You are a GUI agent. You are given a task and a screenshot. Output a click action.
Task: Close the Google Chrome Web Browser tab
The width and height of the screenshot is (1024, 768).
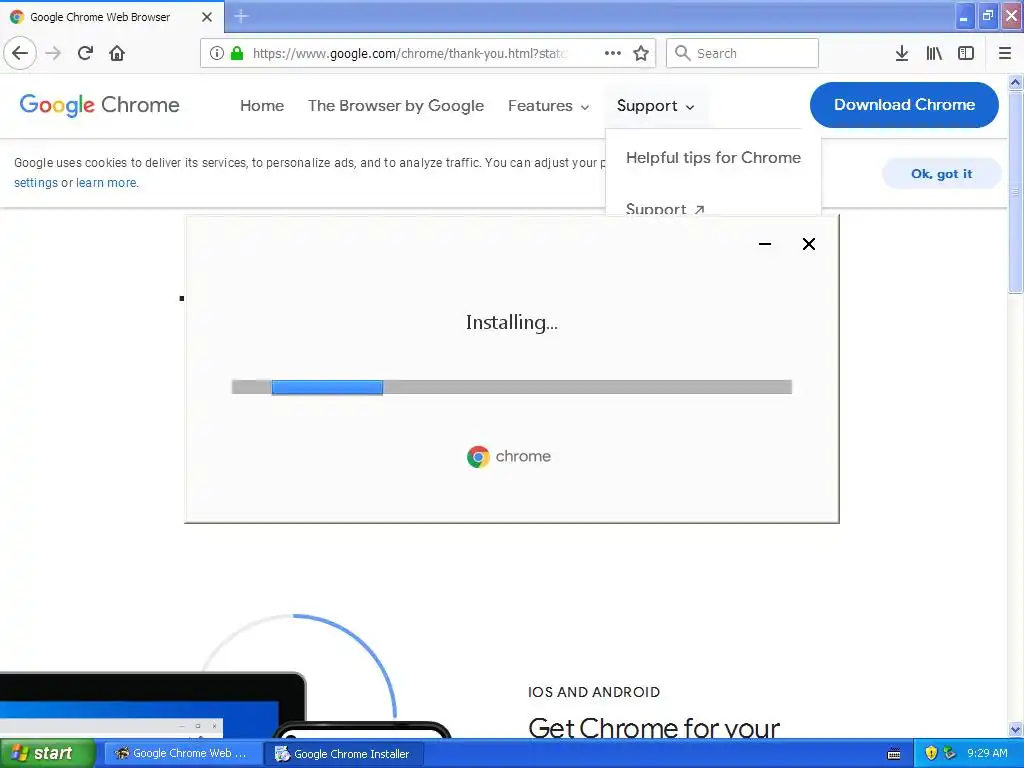[207, 17]
